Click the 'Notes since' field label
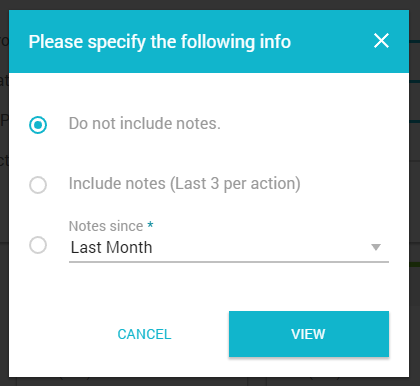 point(106,226)
